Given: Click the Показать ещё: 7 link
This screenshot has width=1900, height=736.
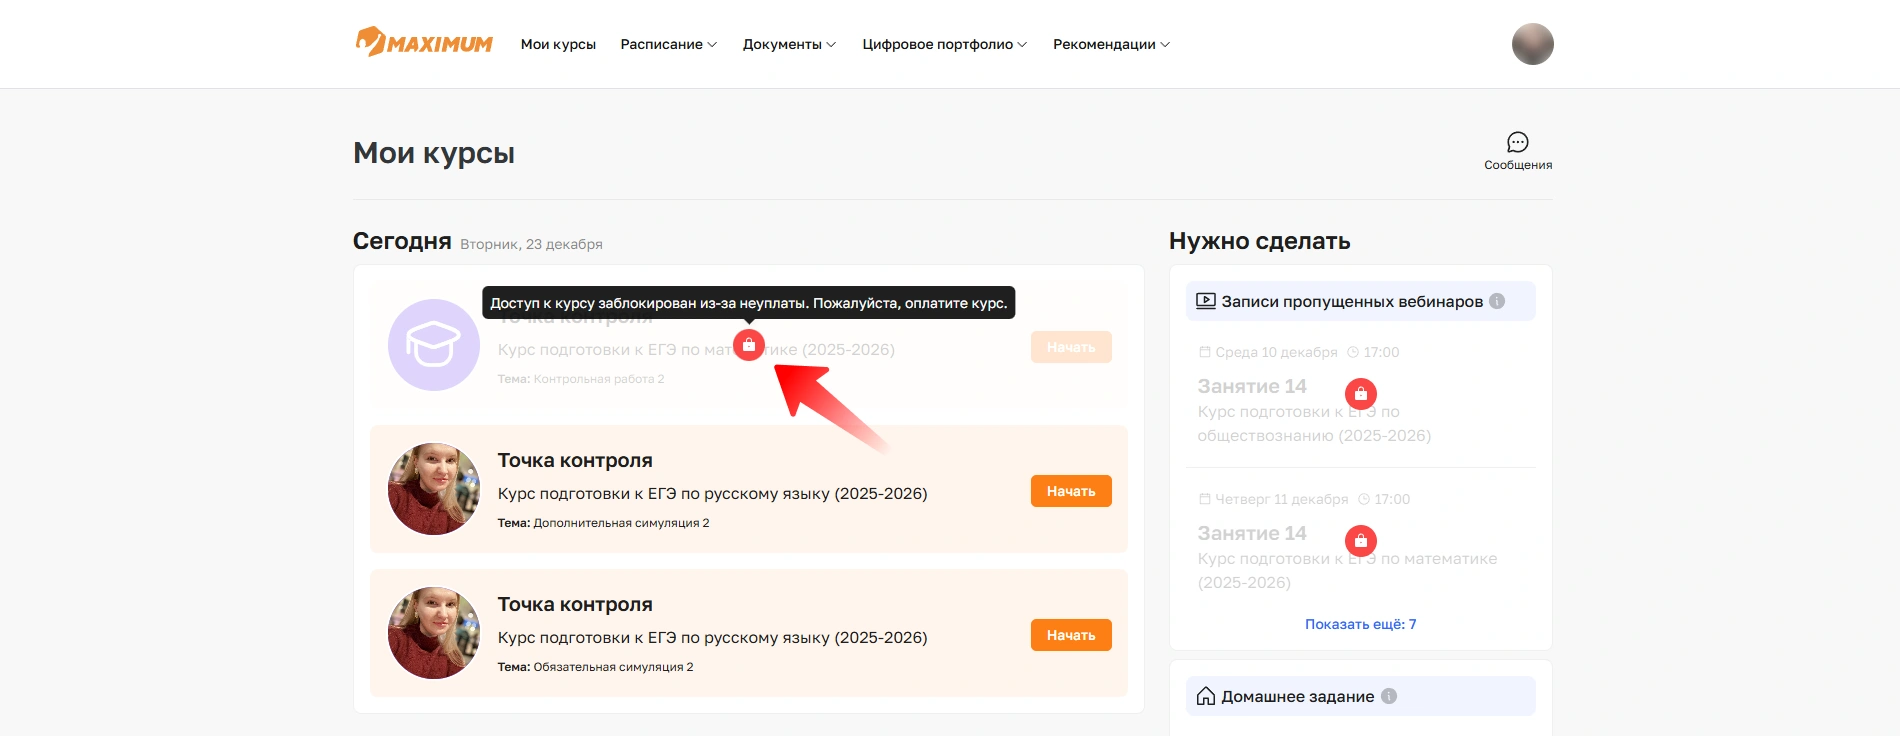Looking at the screenshot, I should pyautogui.click(x=1360, y=624).
